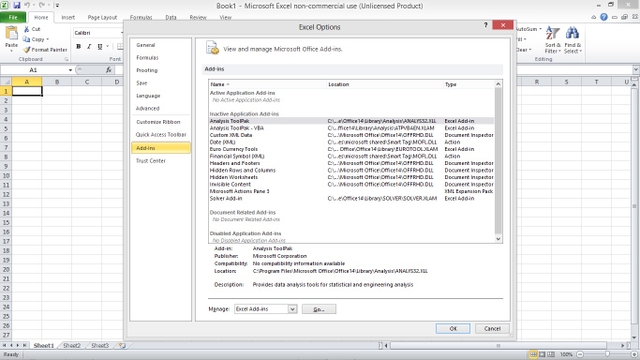Viewport: 640px width, 360px height.
Task: Select General category in Excel Options
Action: point(161,45)
